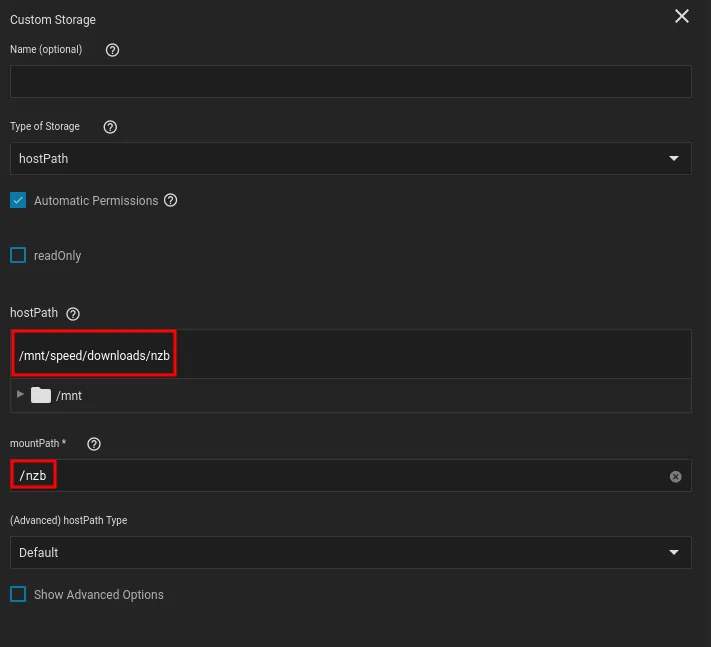
Task: Enable the readOnly checkbox
Action: click(x=18, y=255)
